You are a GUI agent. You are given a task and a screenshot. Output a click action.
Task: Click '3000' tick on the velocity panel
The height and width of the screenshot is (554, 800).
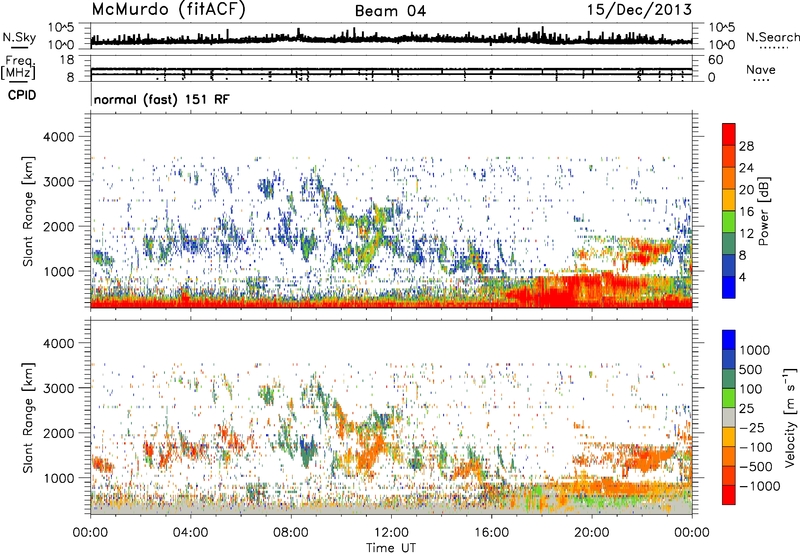pos(58,388)
